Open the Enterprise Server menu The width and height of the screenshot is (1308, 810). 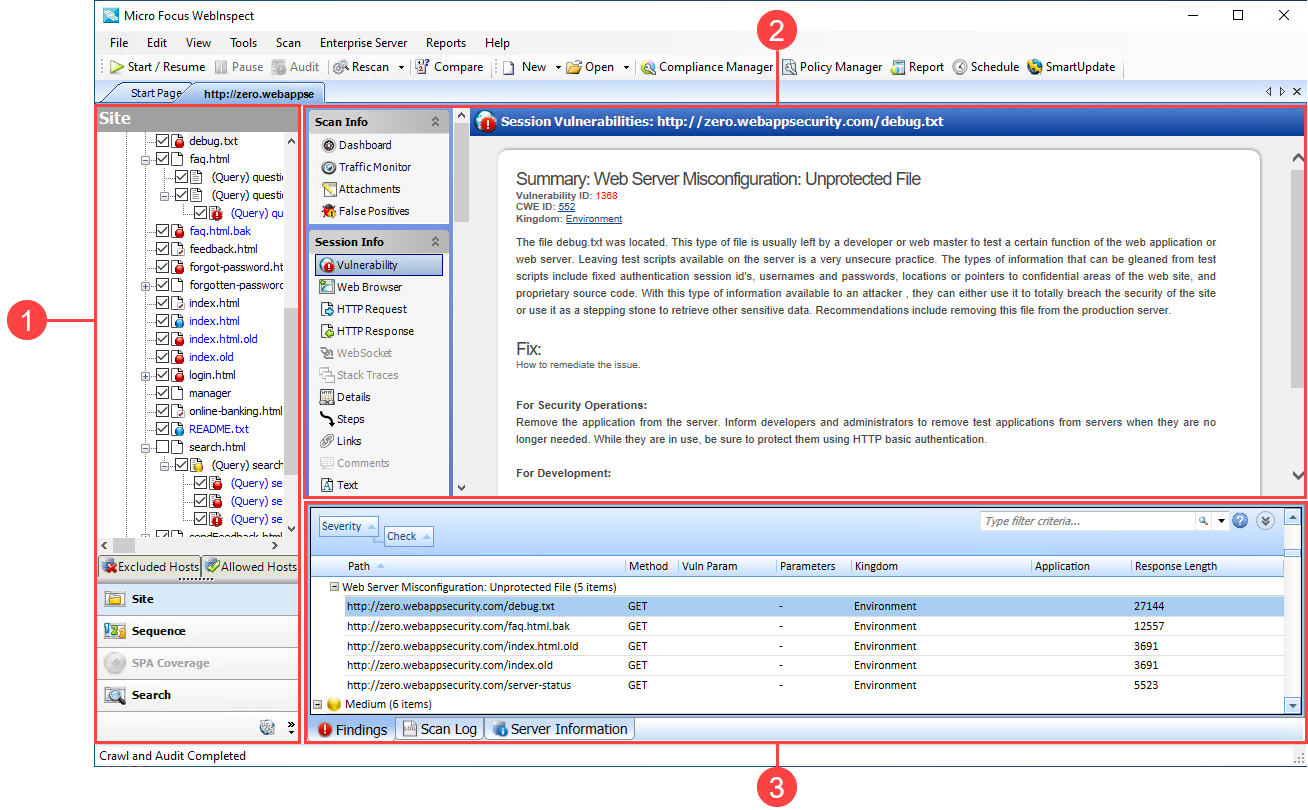[x=363, y=43]
